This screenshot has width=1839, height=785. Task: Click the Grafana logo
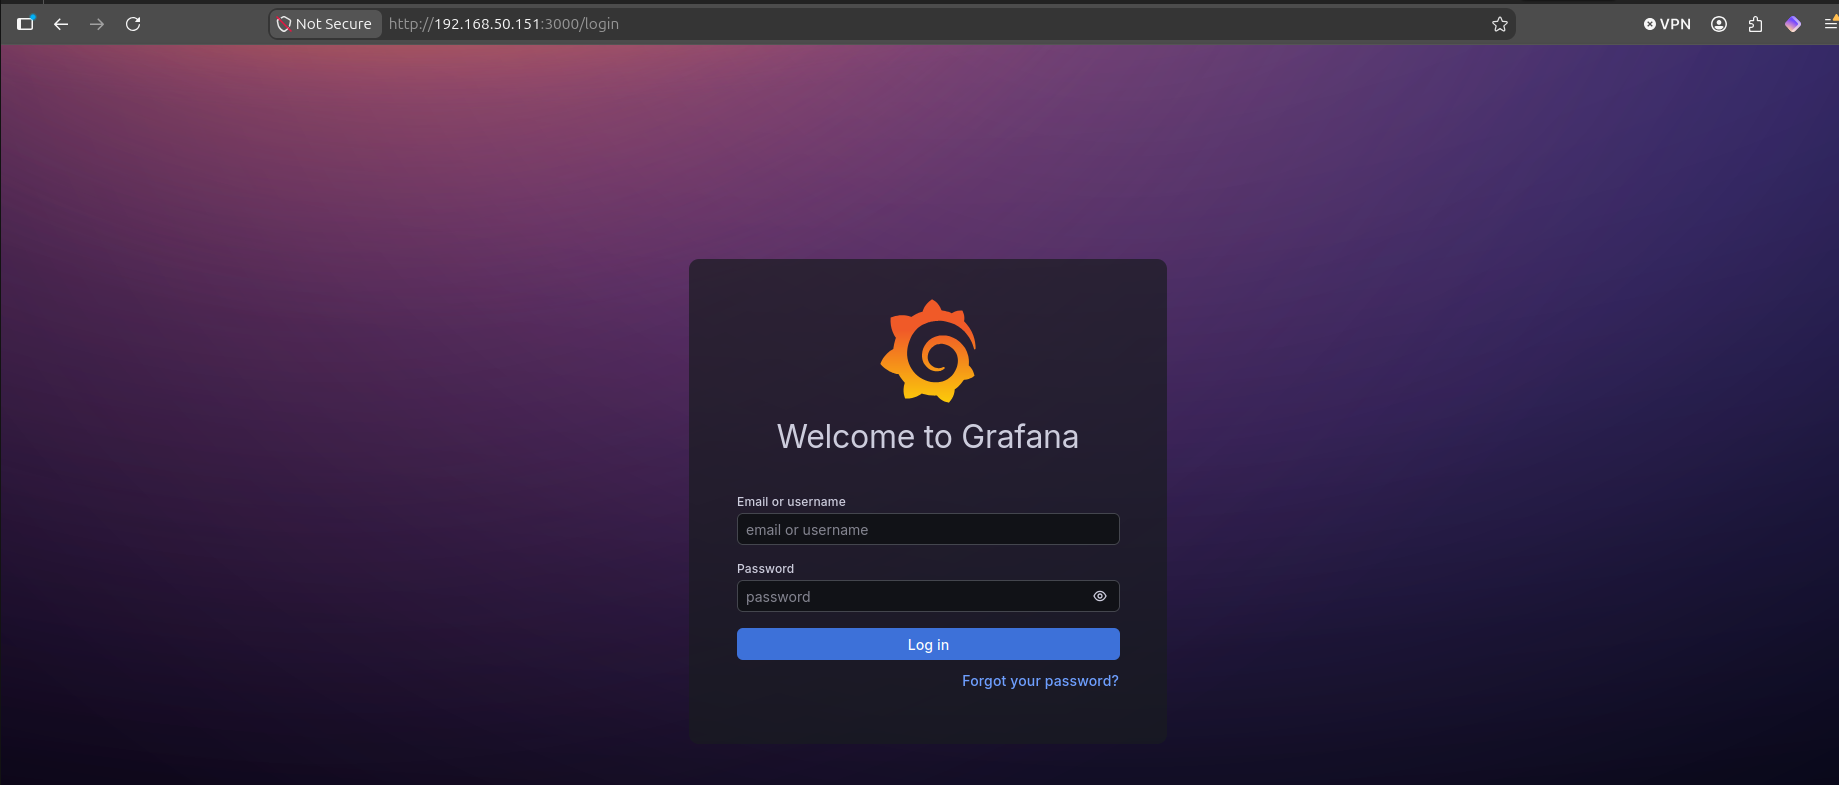click(928, 351)
